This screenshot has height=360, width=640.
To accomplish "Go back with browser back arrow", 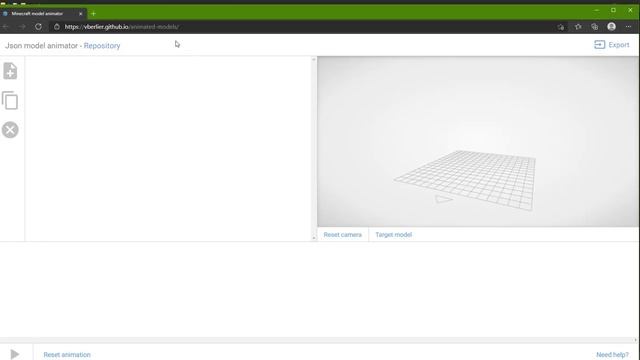I will pos(6,27).
